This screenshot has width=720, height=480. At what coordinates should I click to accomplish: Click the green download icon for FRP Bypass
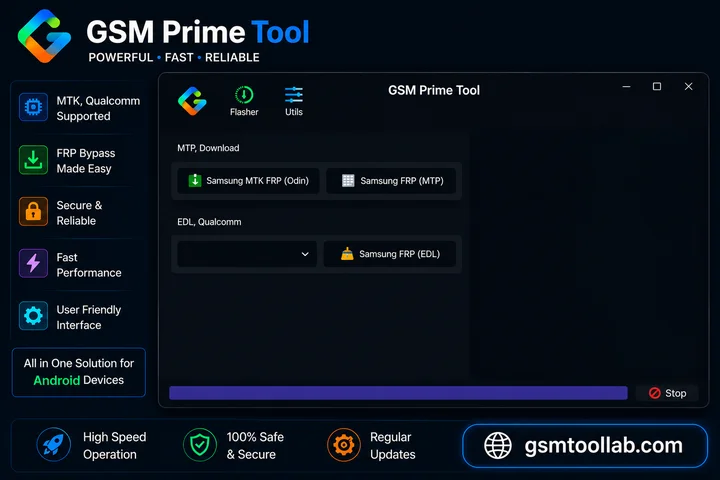(x=33, y=159)
